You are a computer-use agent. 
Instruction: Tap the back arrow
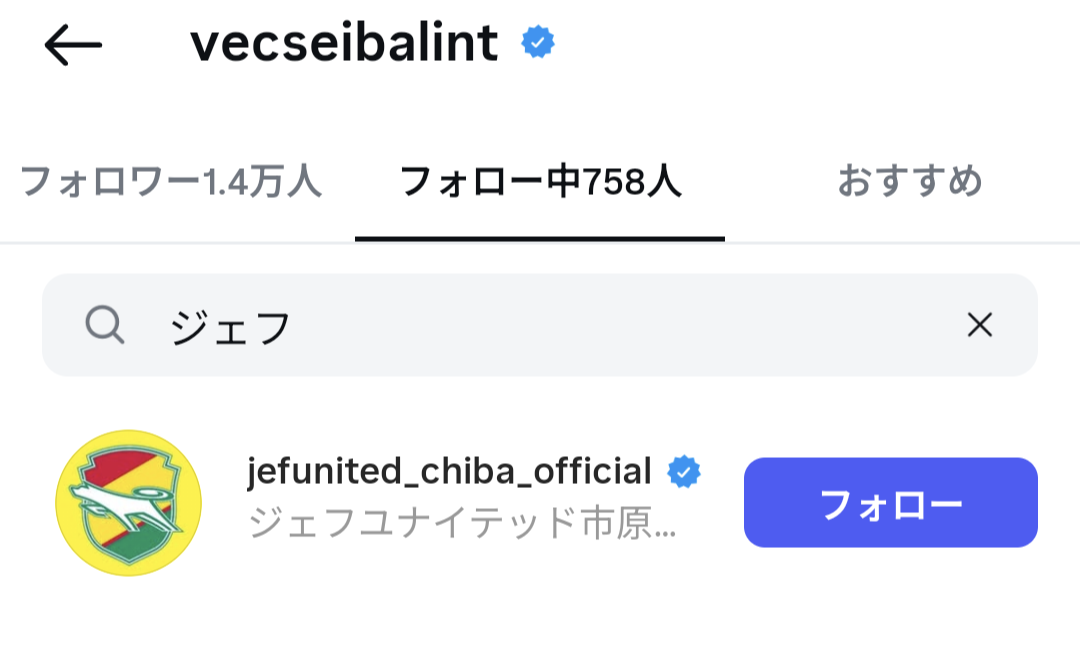73,45
